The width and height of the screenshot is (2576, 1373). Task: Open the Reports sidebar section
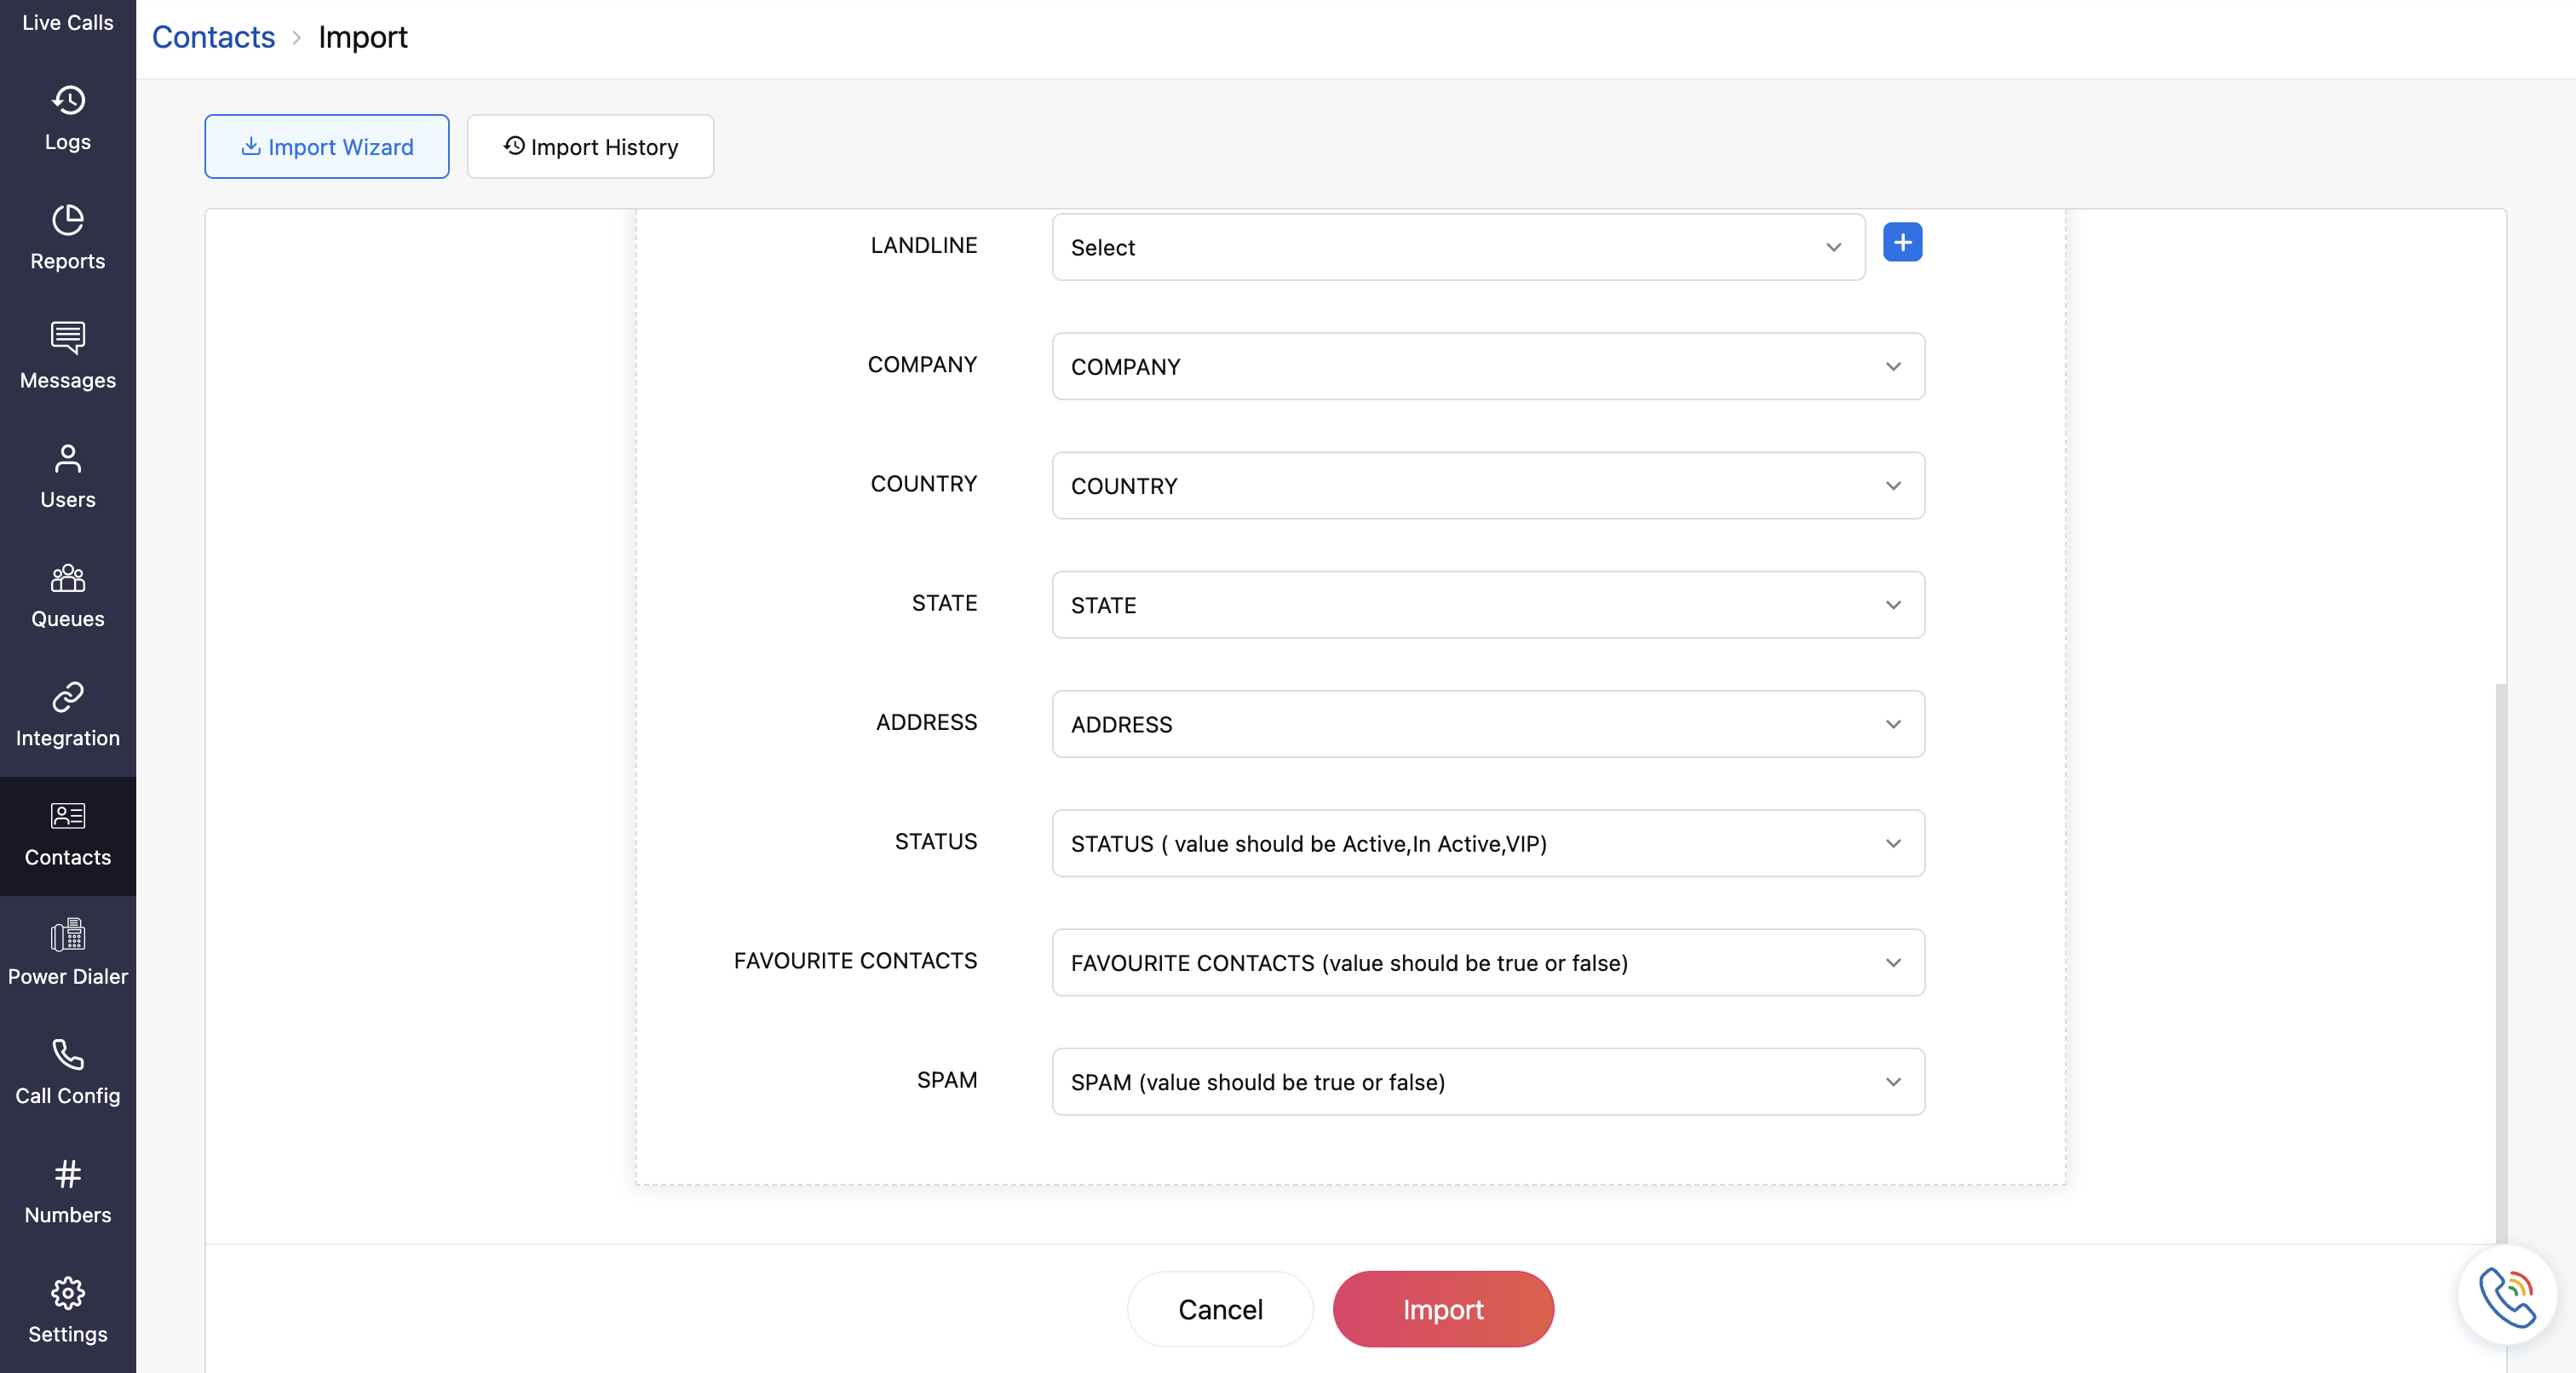[x=67, y=238]
